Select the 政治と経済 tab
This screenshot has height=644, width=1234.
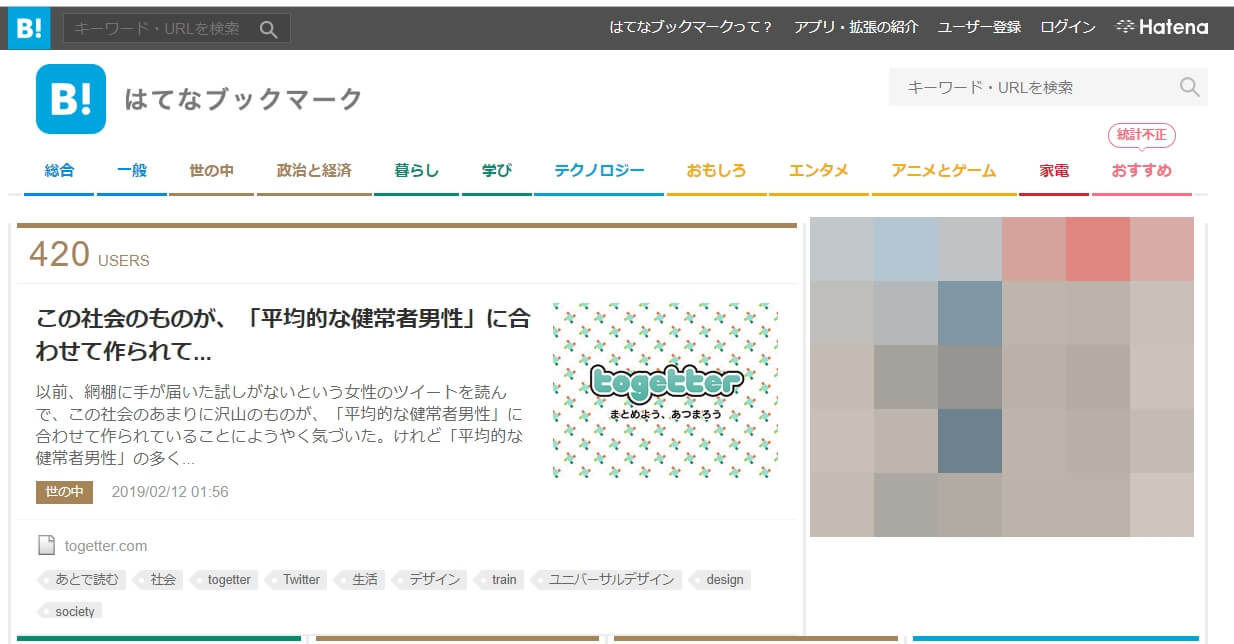pyautogui.click(x=314, y=171)
